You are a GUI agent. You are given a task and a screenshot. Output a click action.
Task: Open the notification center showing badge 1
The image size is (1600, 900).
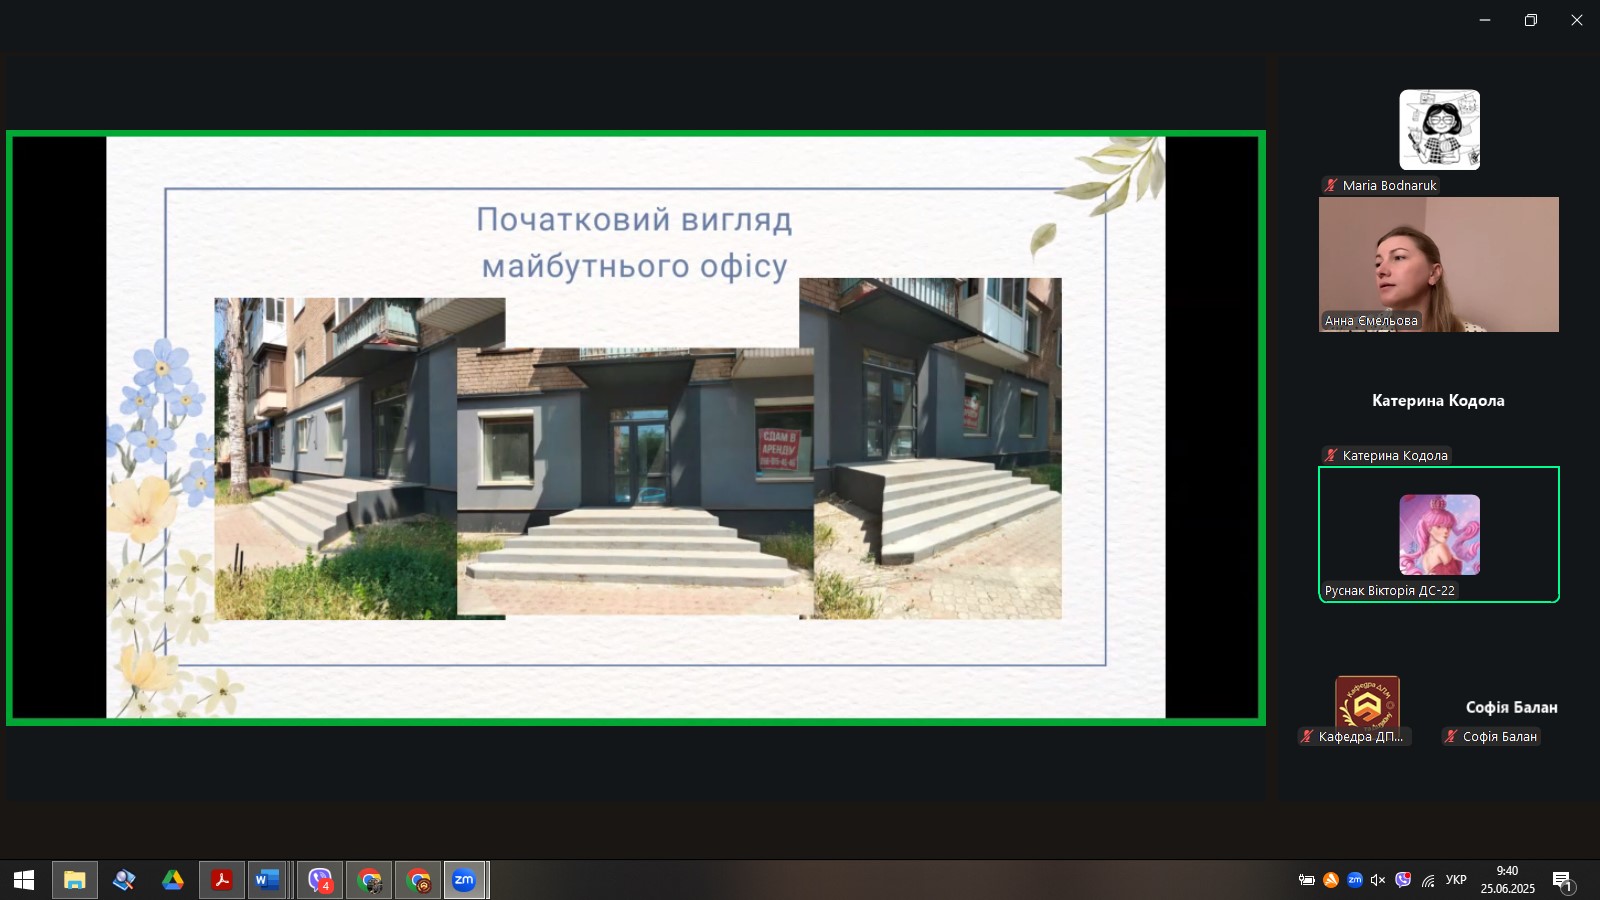(x=1564, y=881)
